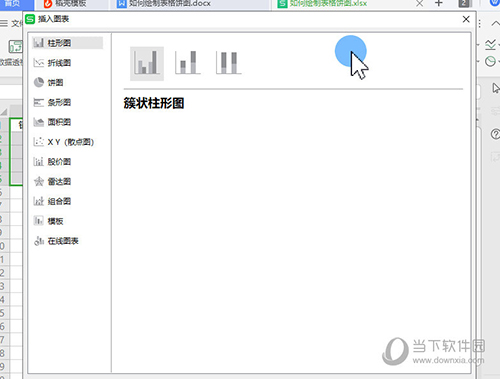Click the pie chart icon beside 饼图
The image size is (500, 379).
point(39,82)
